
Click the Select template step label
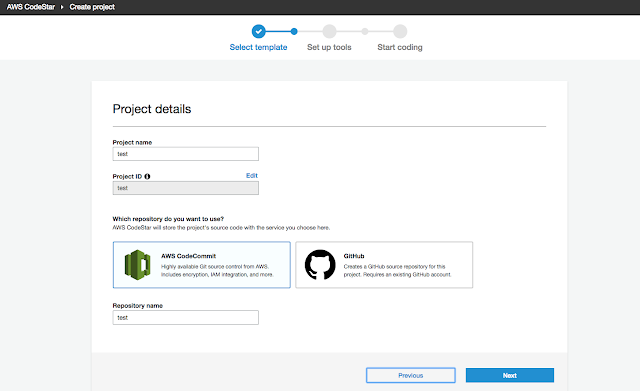tap(258, 47)
